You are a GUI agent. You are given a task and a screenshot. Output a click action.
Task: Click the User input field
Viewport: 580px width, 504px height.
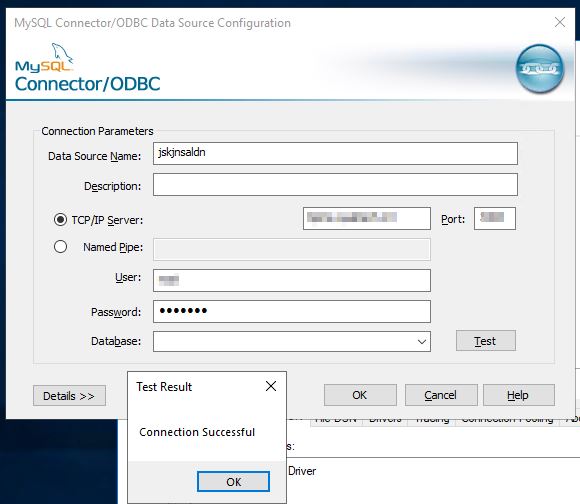pyautogui.click(x=292, y=280)
